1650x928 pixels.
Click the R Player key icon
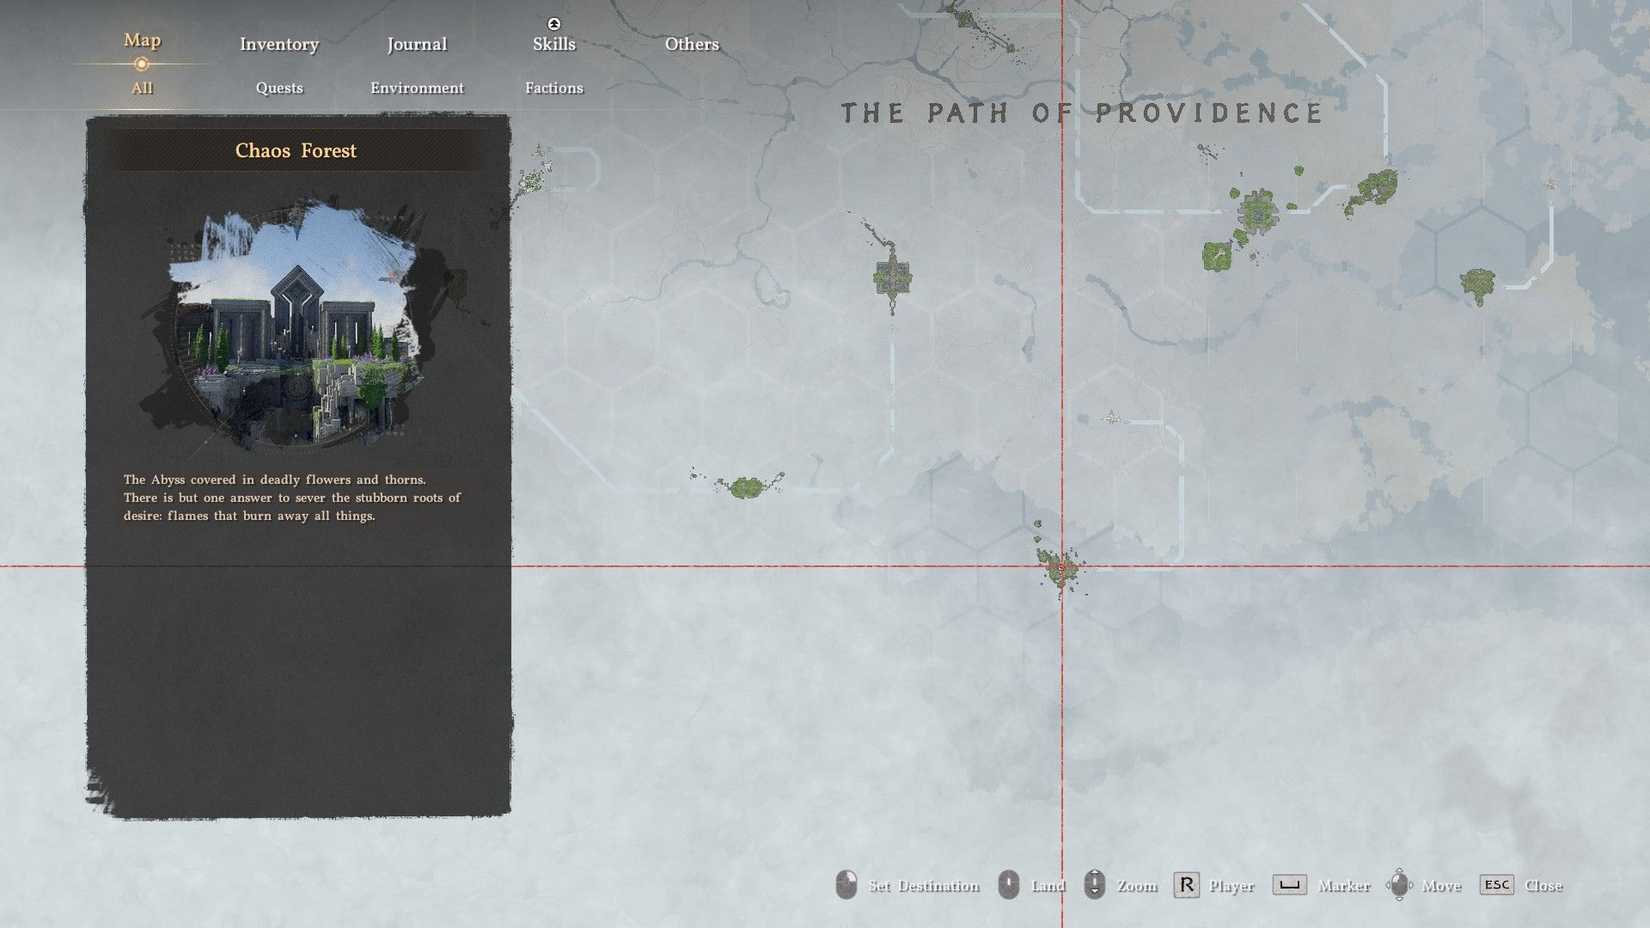[1186, 884]
